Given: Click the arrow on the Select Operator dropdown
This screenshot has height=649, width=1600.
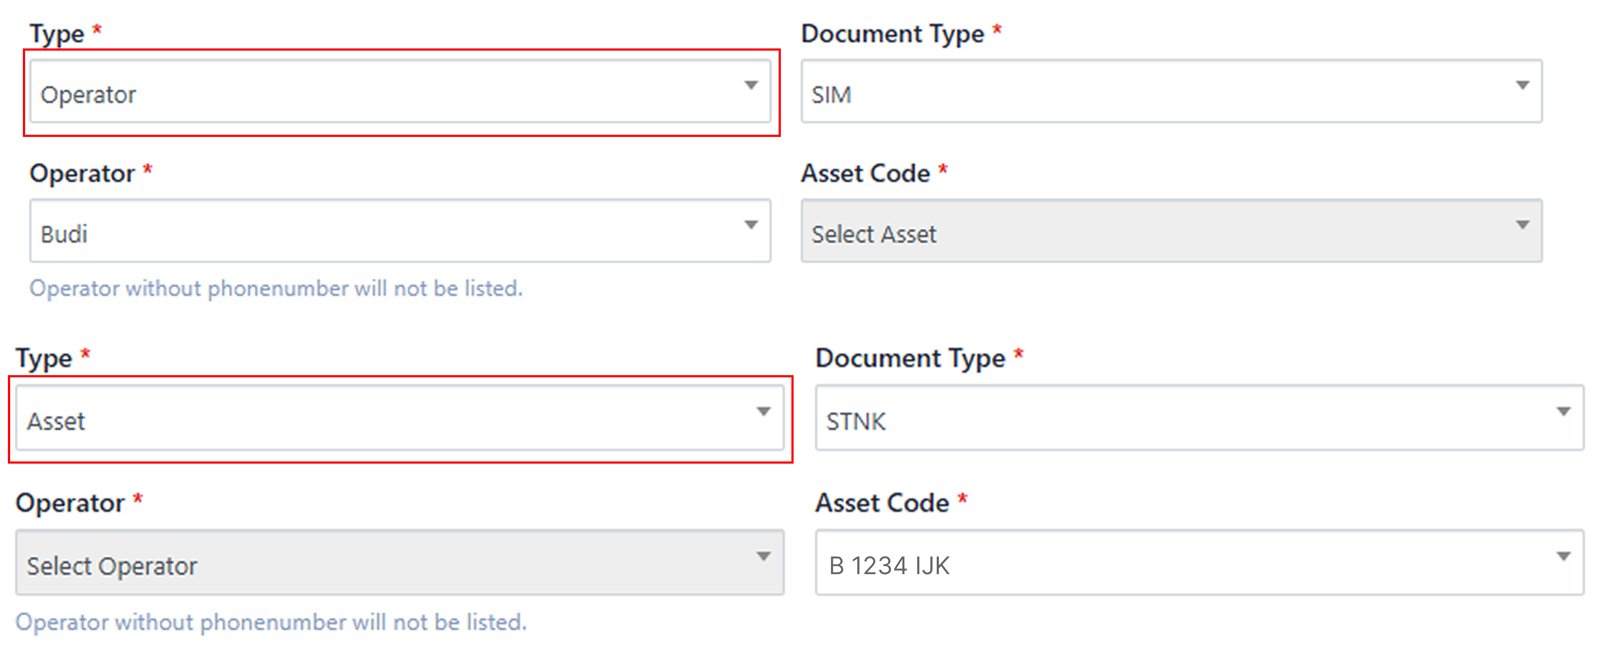Looking at the screenshot, I should (x=764, y=557).
